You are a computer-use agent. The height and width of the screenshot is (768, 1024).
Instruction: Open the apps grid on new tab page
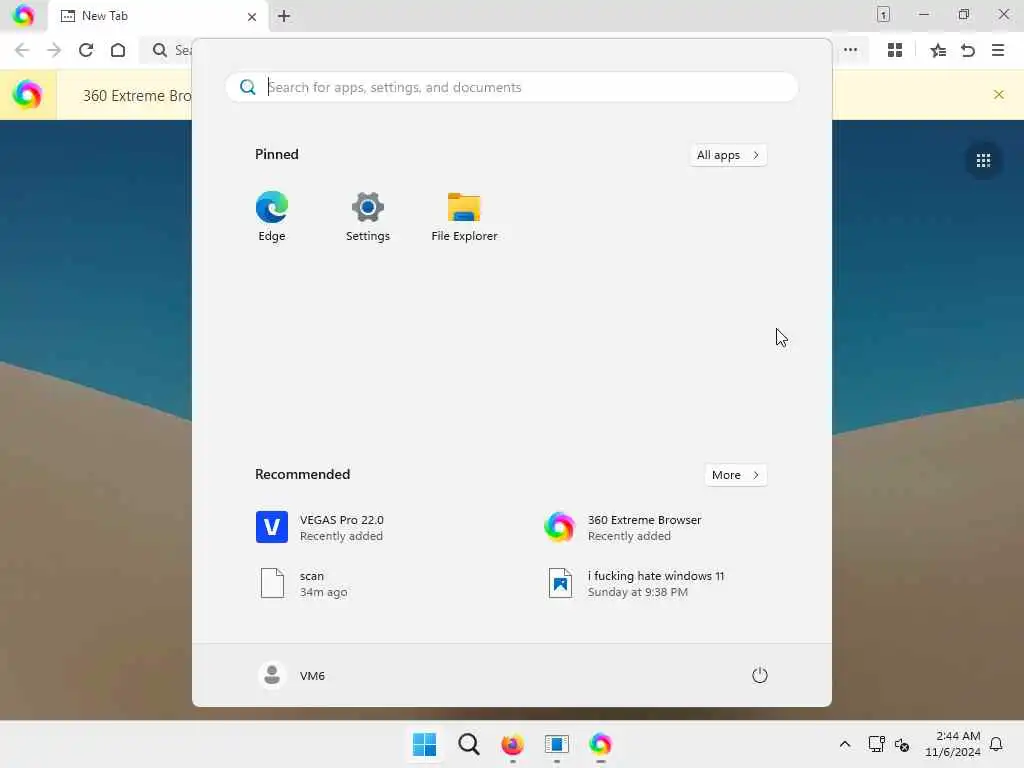(x=984, y=161)
